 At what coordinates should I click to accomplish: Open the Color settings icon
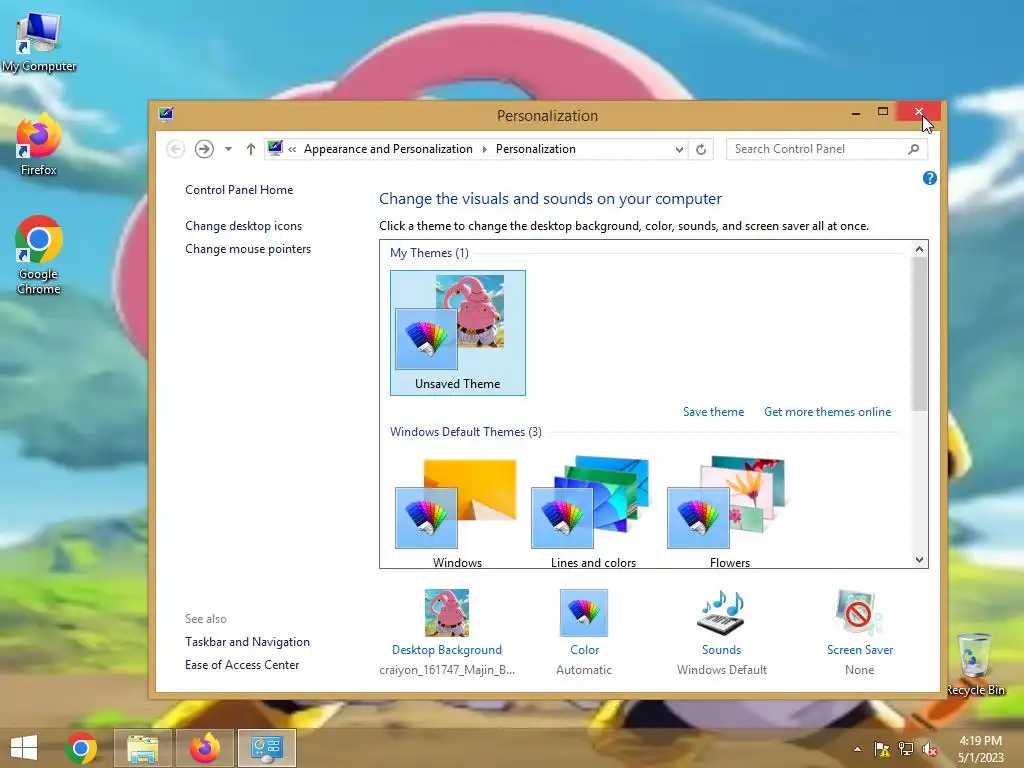coord(584,613)
